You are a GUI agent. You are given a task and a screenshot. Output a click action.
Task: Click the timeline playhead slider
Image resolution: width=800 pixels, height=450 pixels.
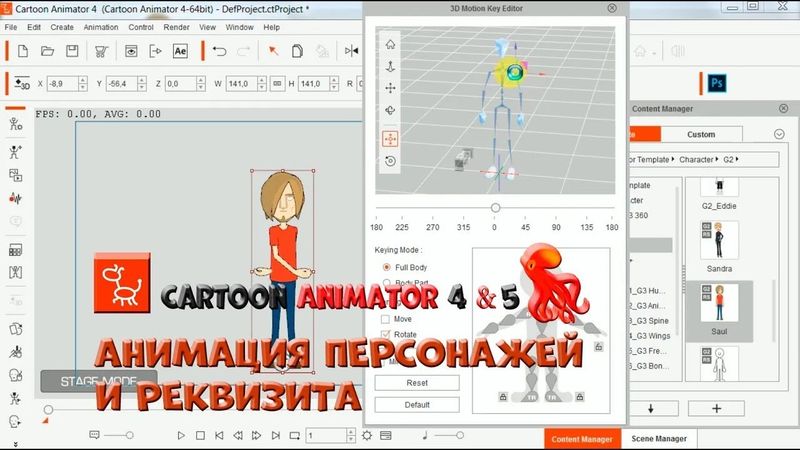(48, 409)
